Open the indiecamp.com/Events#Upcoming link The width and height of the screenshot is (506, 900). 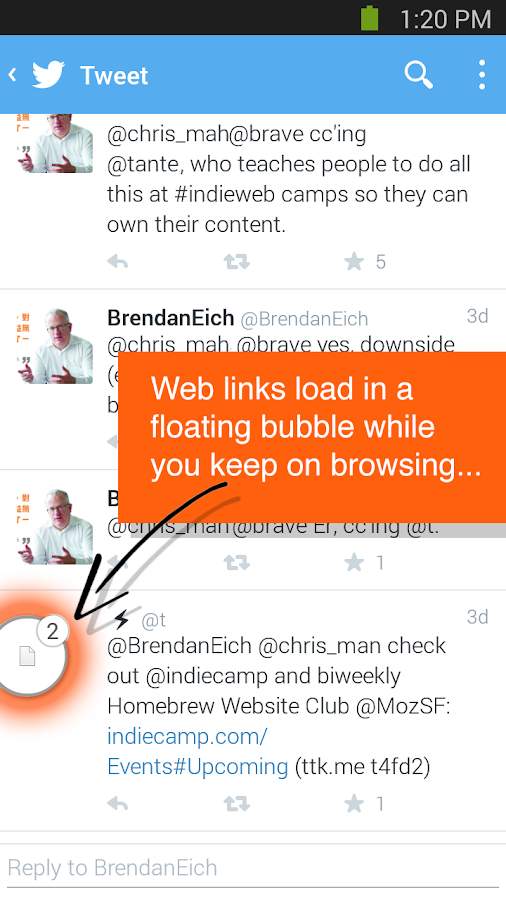pyautogui.click(x=197, y=751)
